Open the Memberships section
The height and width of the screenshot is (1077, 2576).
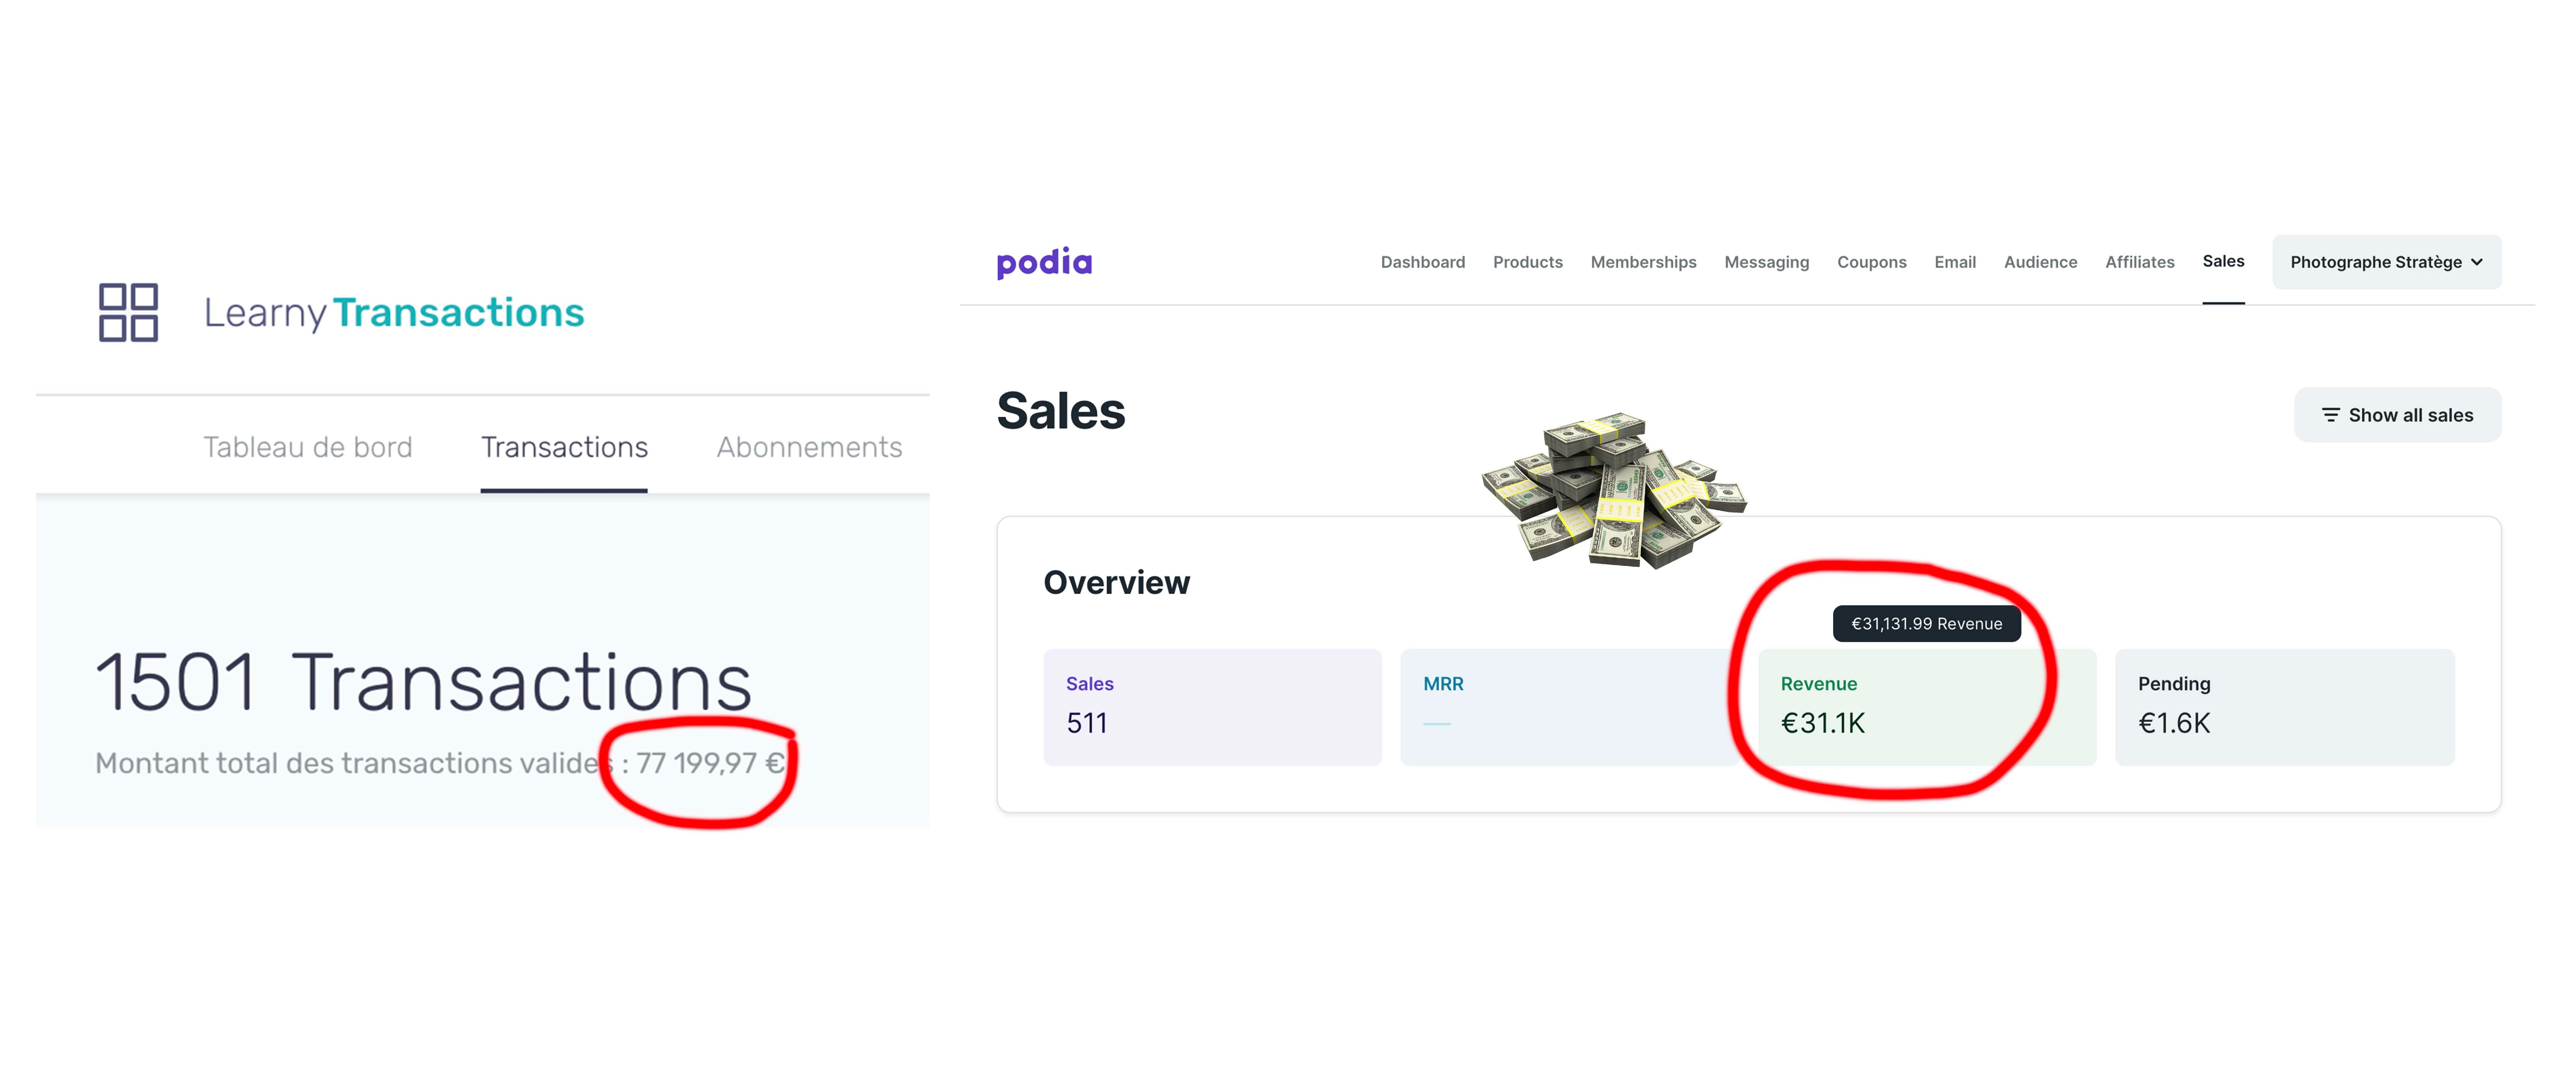(x=1643, y=262)
